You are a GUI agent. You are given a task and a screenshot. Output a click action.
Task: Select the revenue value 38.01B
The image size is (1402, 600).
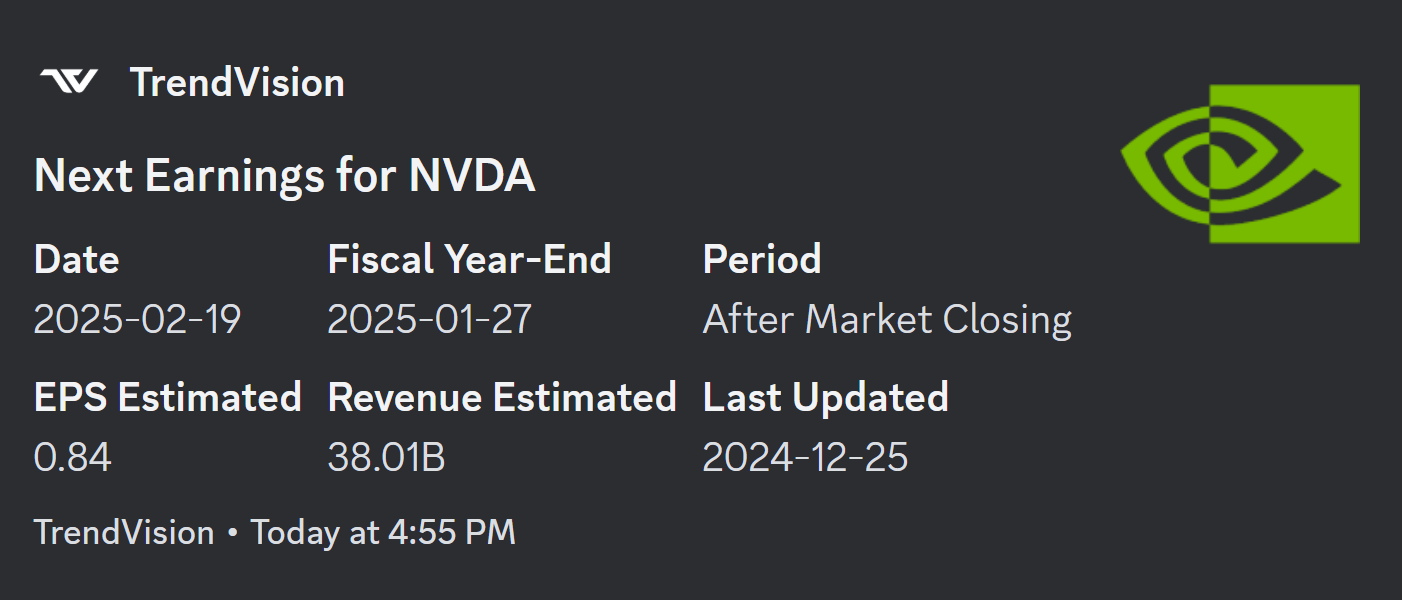tap(386, 458)
